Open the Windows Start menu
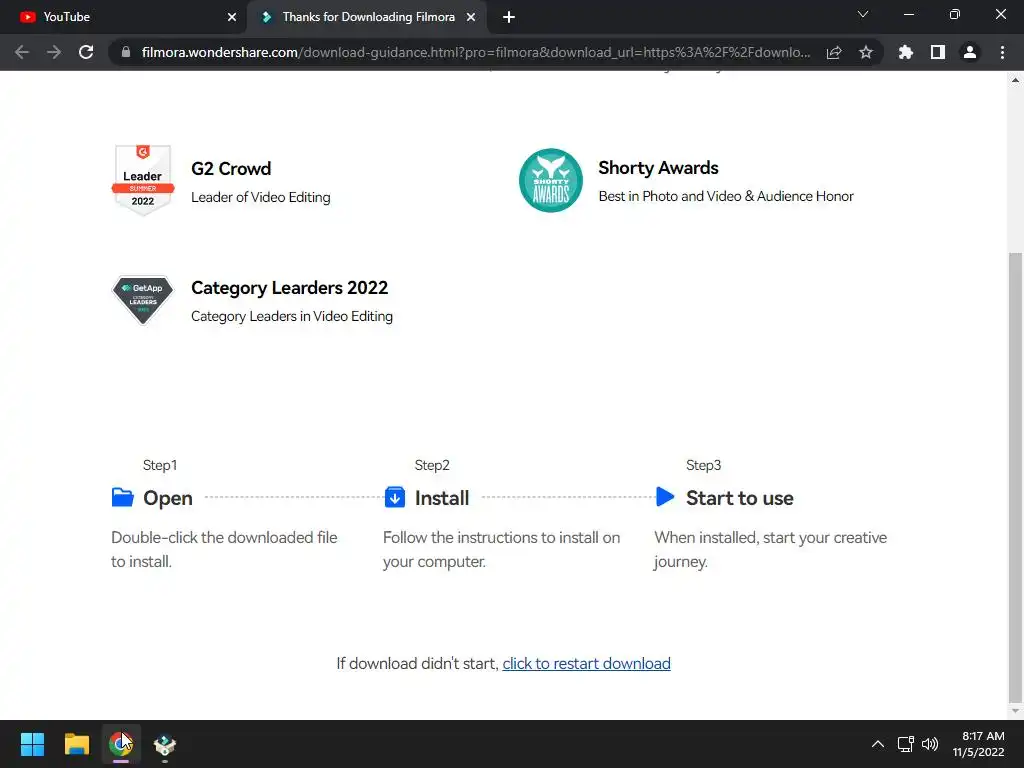This screenshot has width=1024, height=768. (x=32, y=744)
